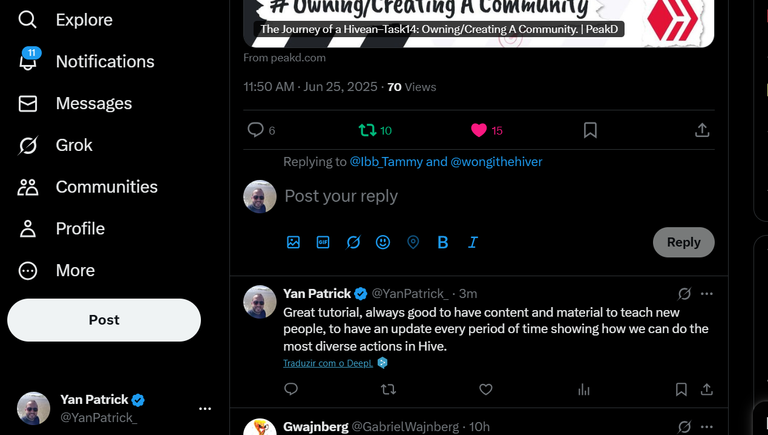
Task: Click the Traduzir com o DeepL link
Action: (x=328, y=363)
